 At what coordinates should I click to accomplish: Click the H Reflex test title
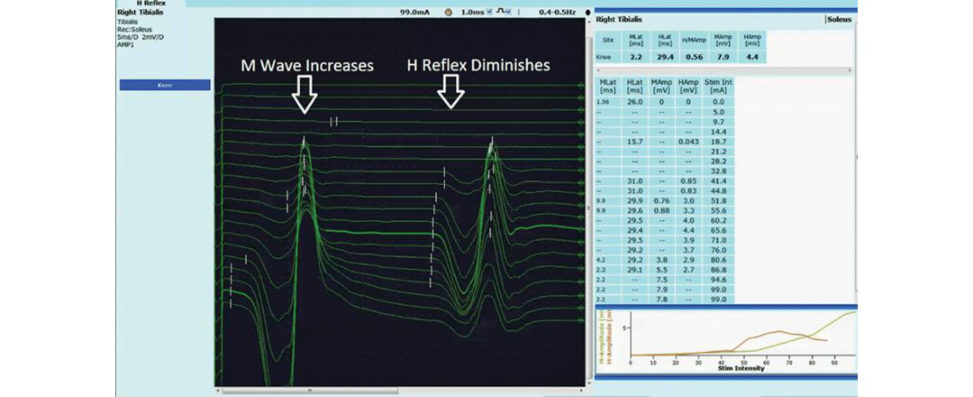click(151, 3)
